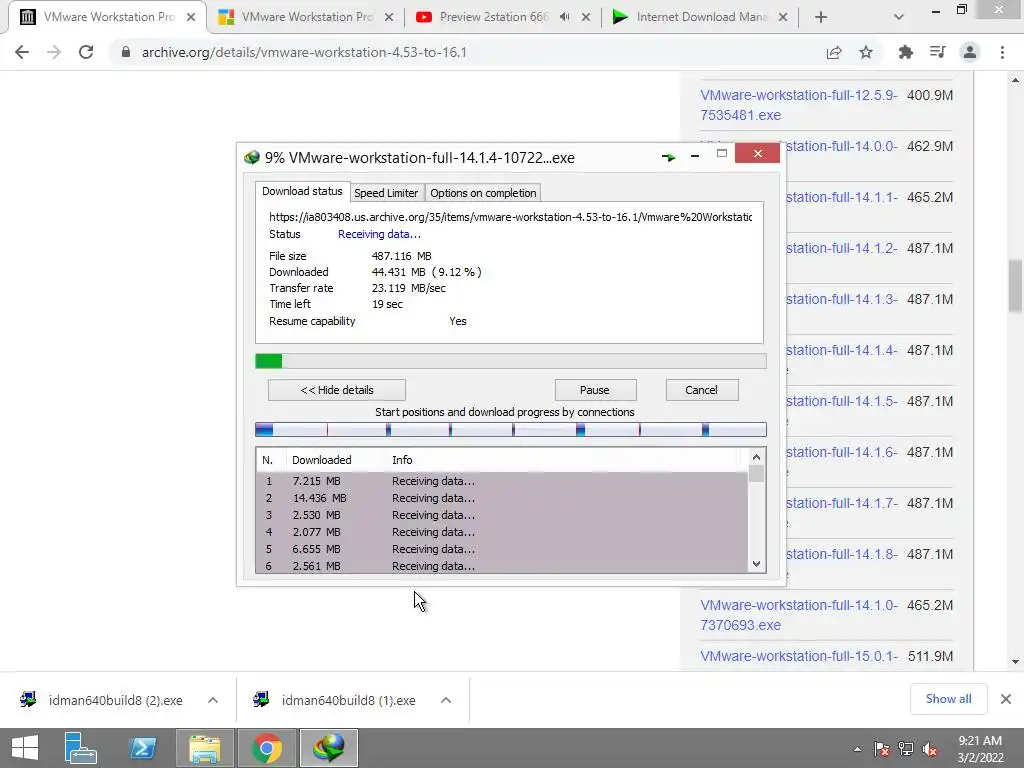The image size is (1024, 768).
Task: Click the IDM globe icon in dialog title
Action: pyautogui.click(x=251, y=157)
